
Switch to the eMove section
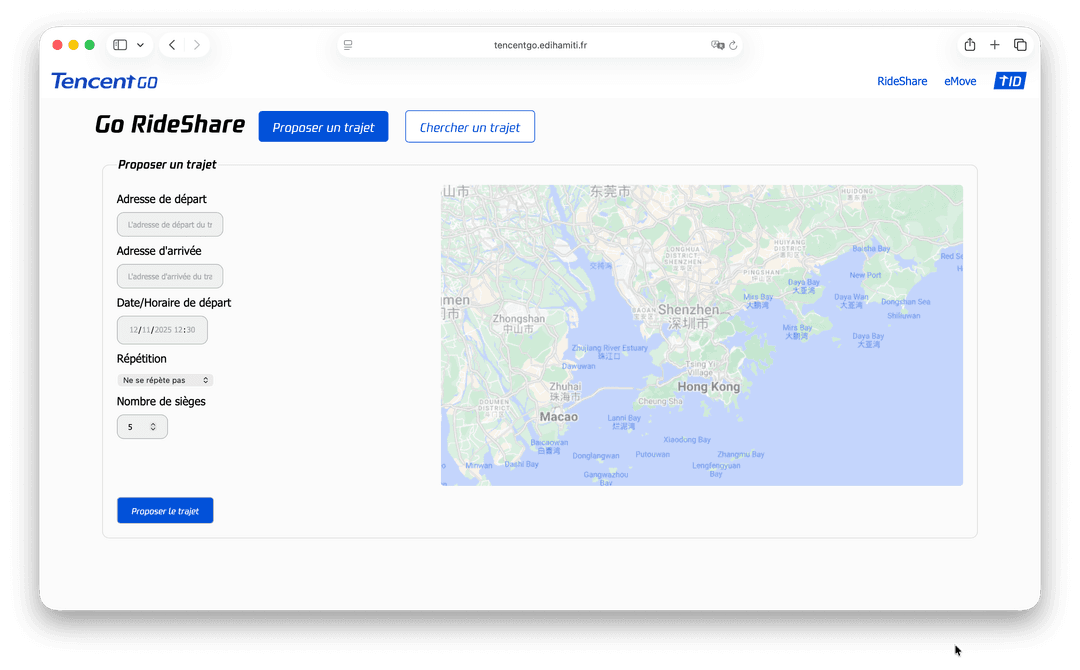(960, 81)
